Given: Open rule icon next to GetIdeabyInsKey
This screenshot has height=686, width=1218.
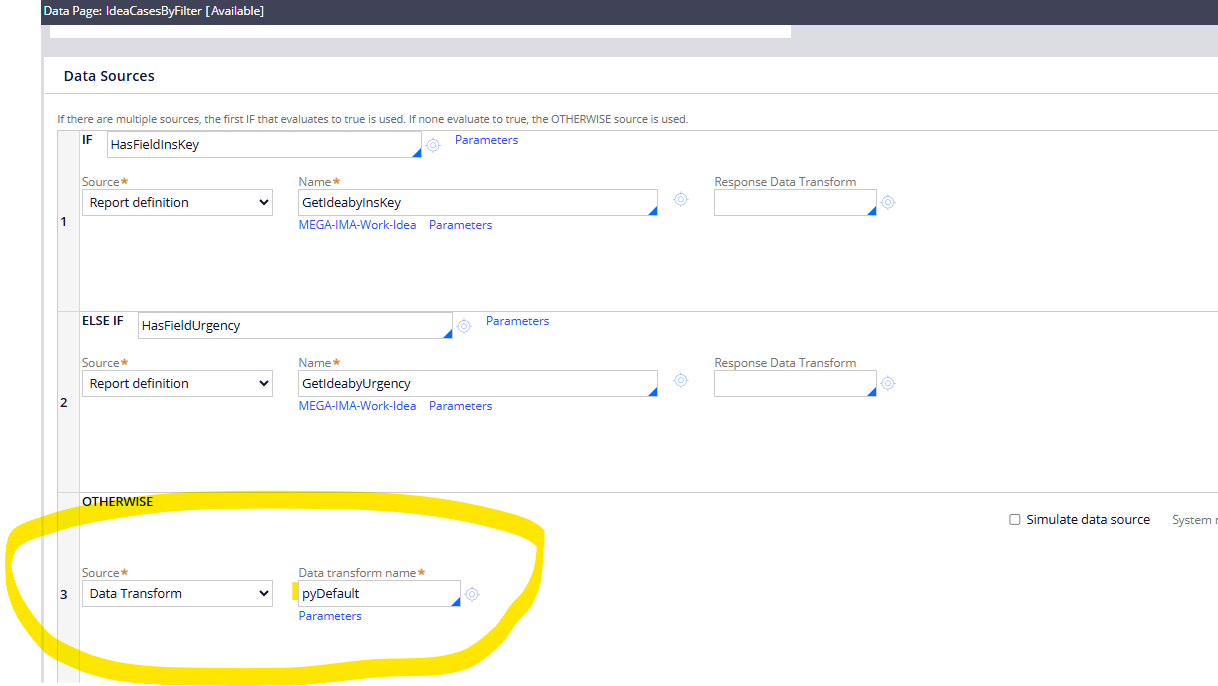Looking at the screenshot, I should (x=681, y=199).
